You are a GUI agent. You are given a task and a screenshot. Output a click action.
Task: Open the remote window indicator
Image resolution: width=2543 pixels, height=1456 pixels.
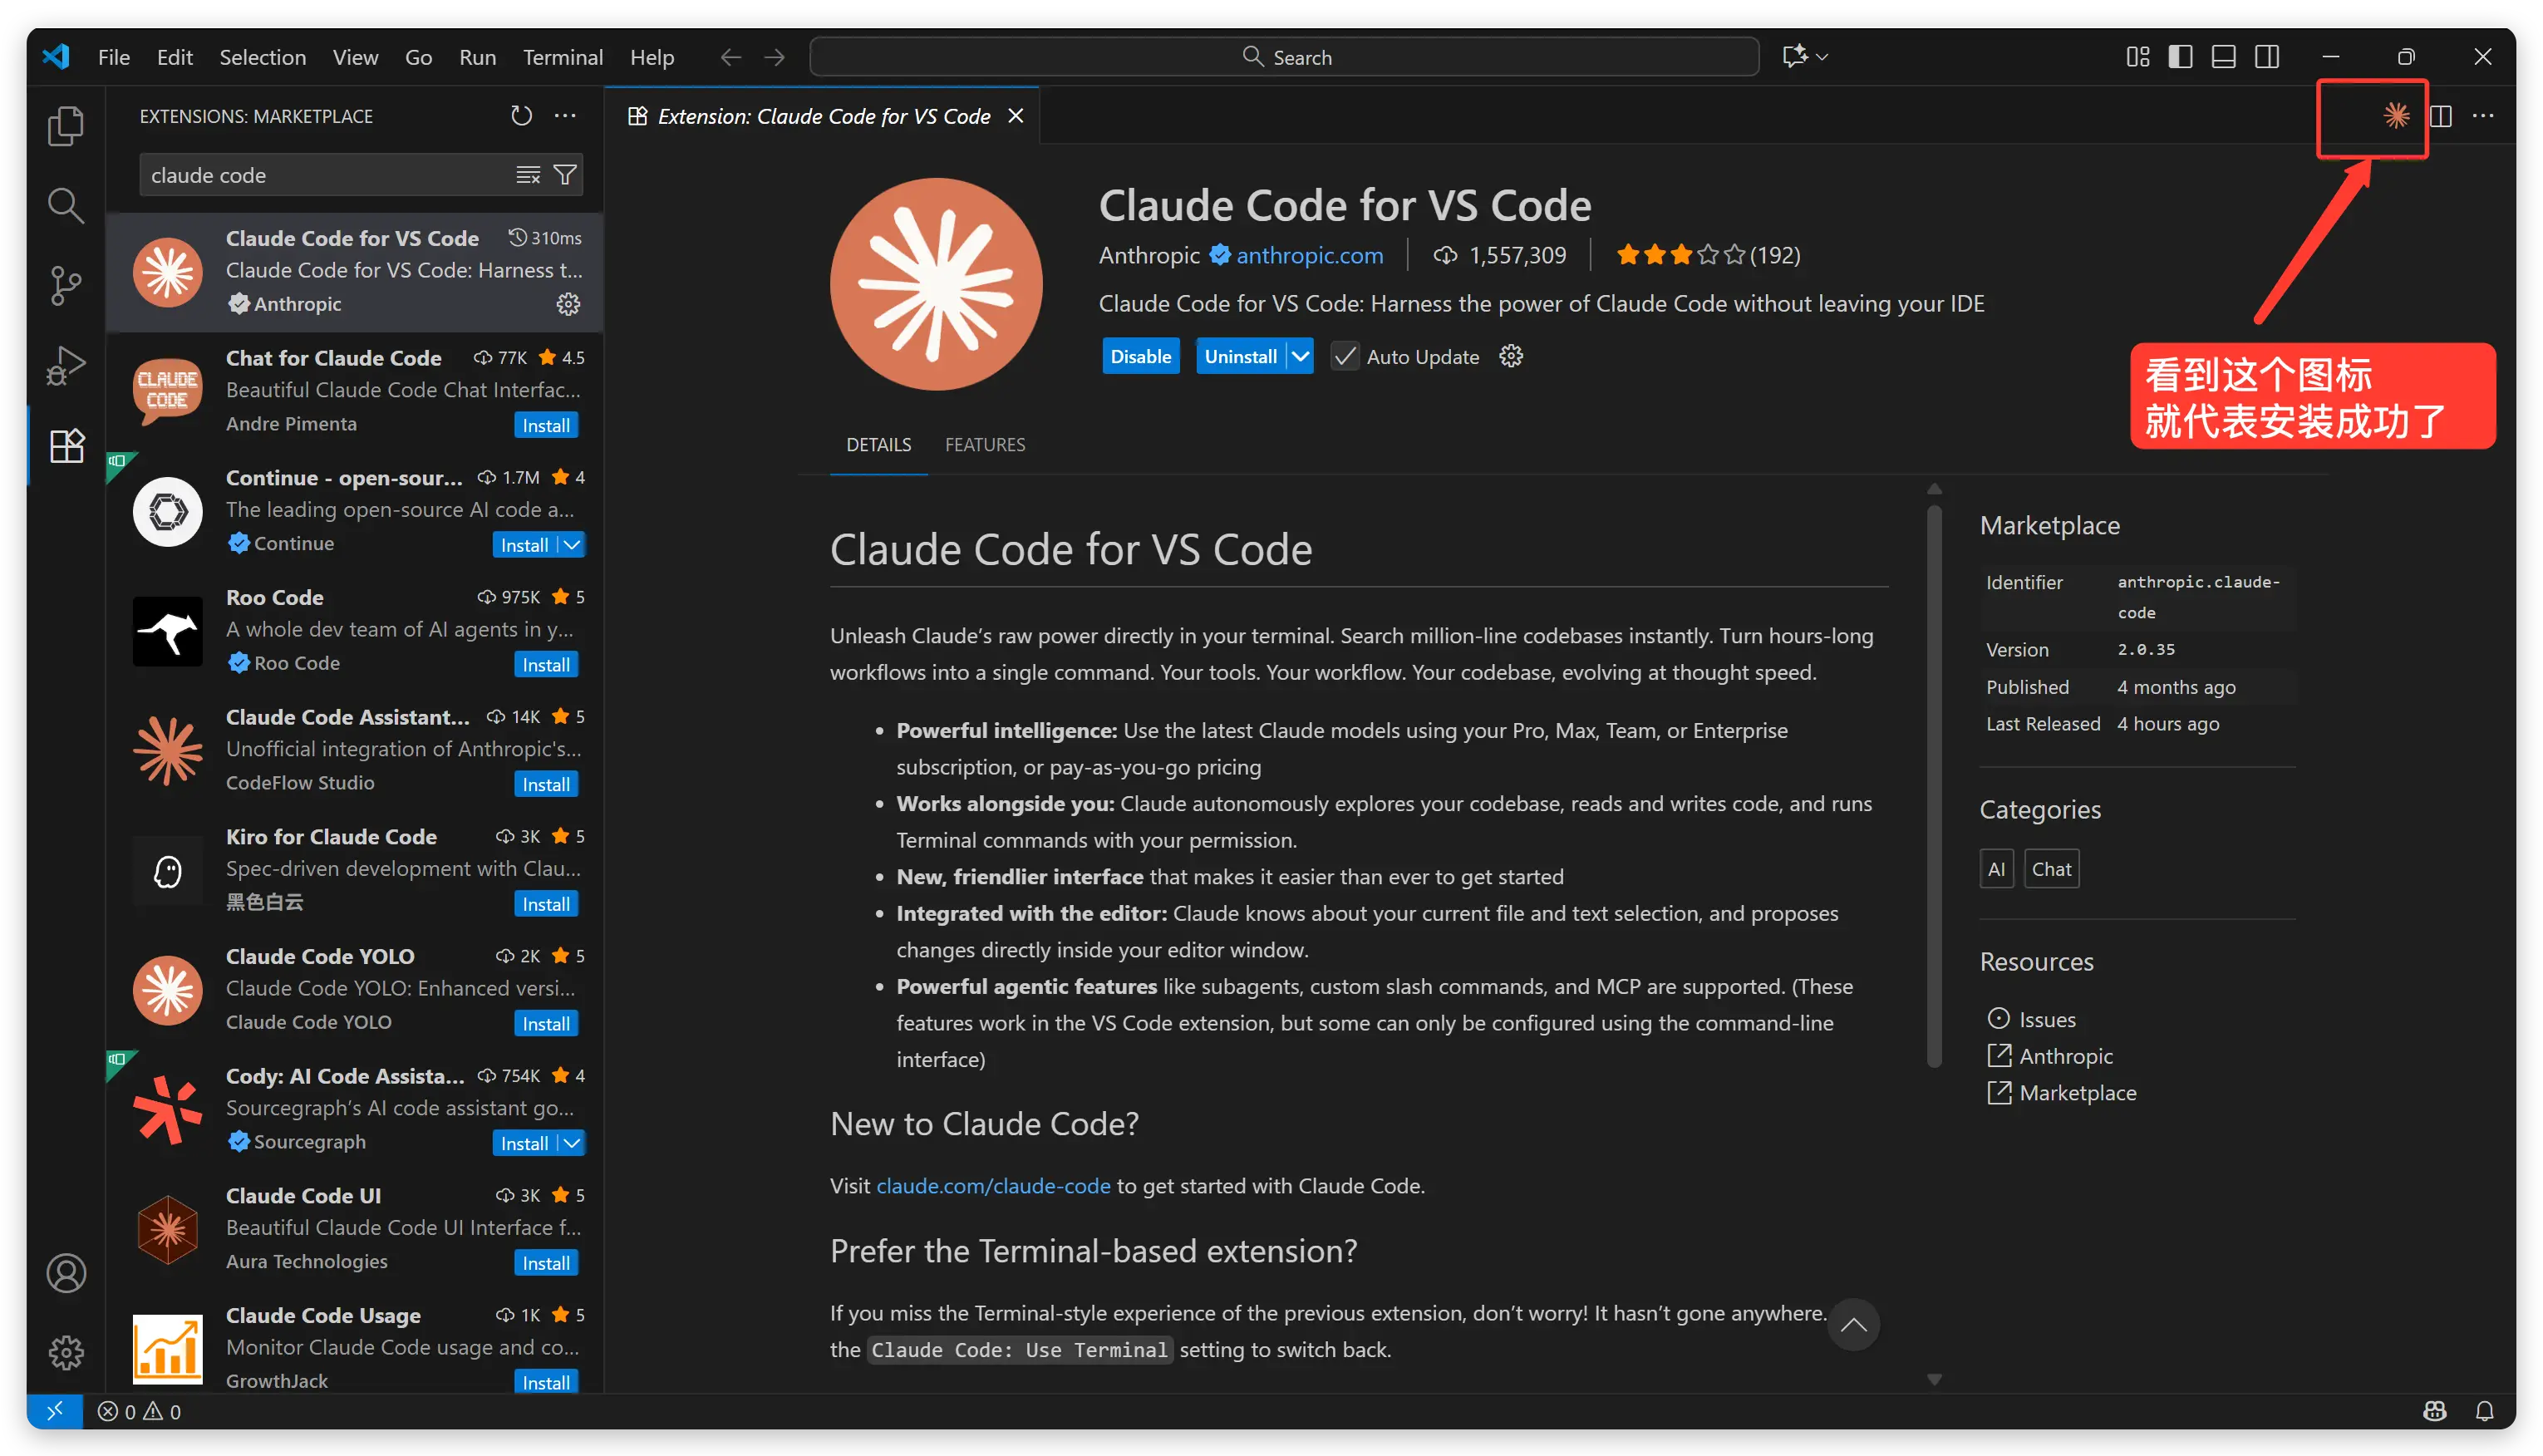pos(55,1411)
